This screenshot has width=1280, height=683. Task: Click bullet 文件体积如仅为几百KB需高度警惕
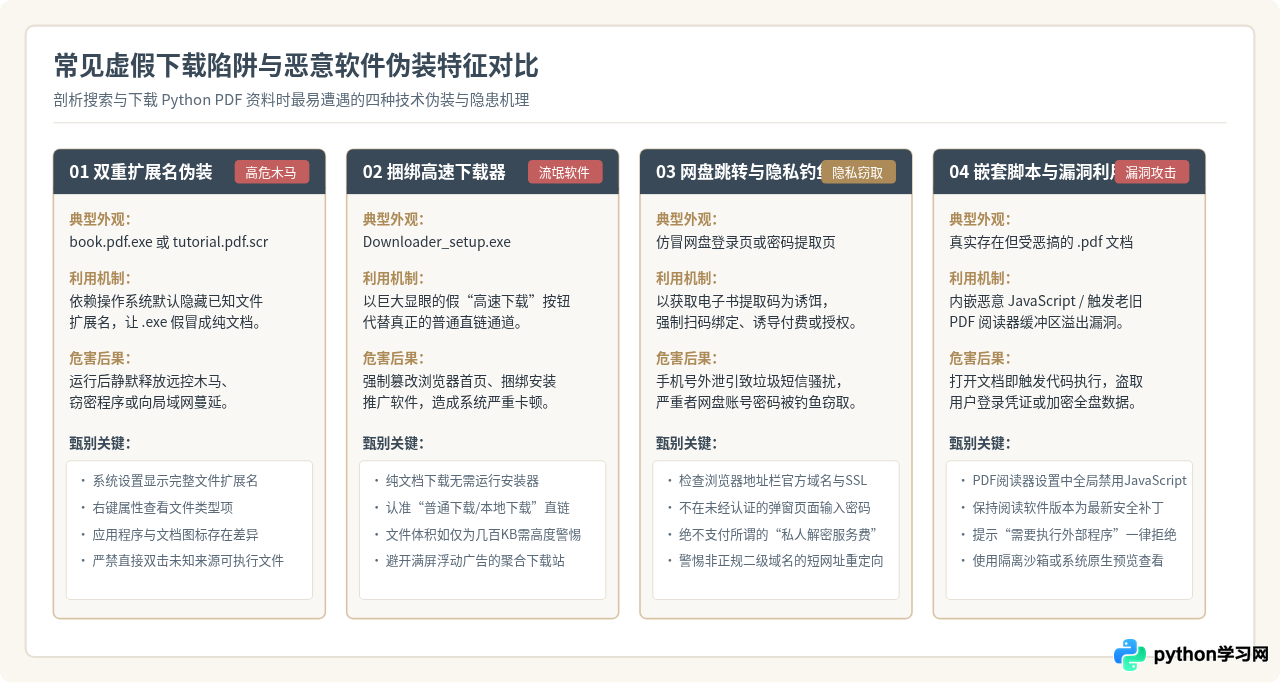(483, 535)
